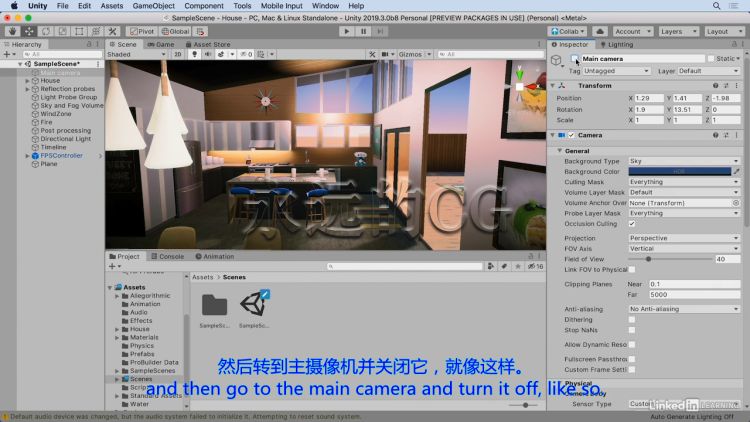Switch to the Game tab
The width and height of the screenshot is (750, 422).
161,44
